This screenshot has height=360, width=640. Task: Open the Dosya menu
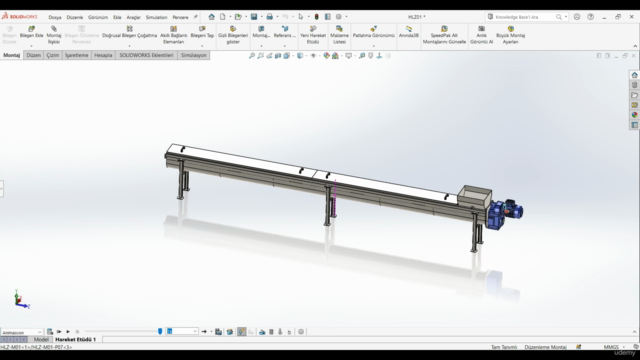tap(55, 17)
